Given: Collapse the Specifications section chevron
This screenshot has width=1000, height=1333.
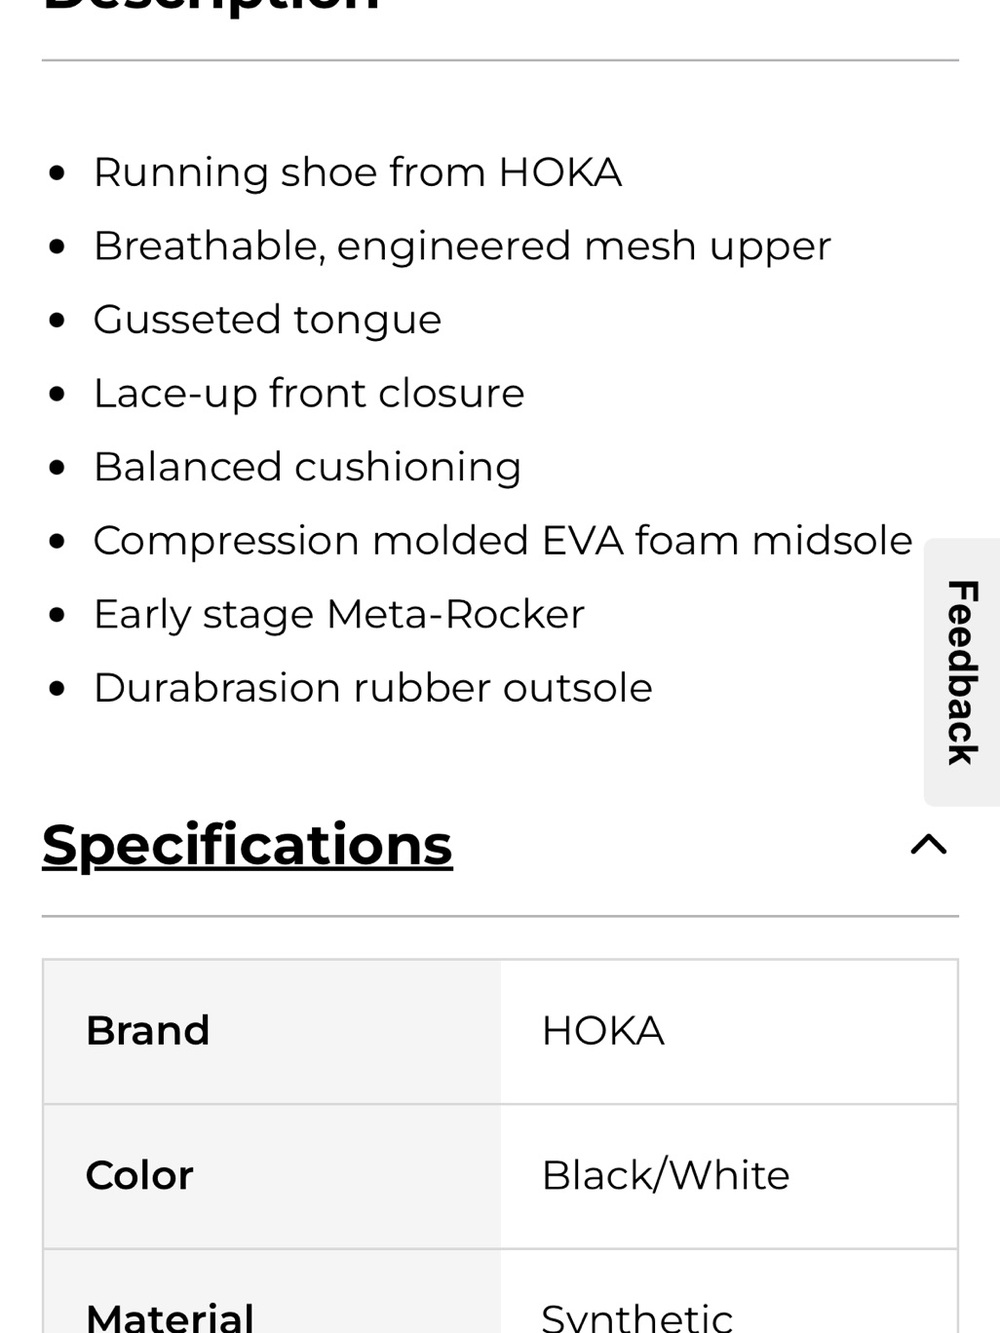Looking at the screenshot, I should [x=928, y=845].
